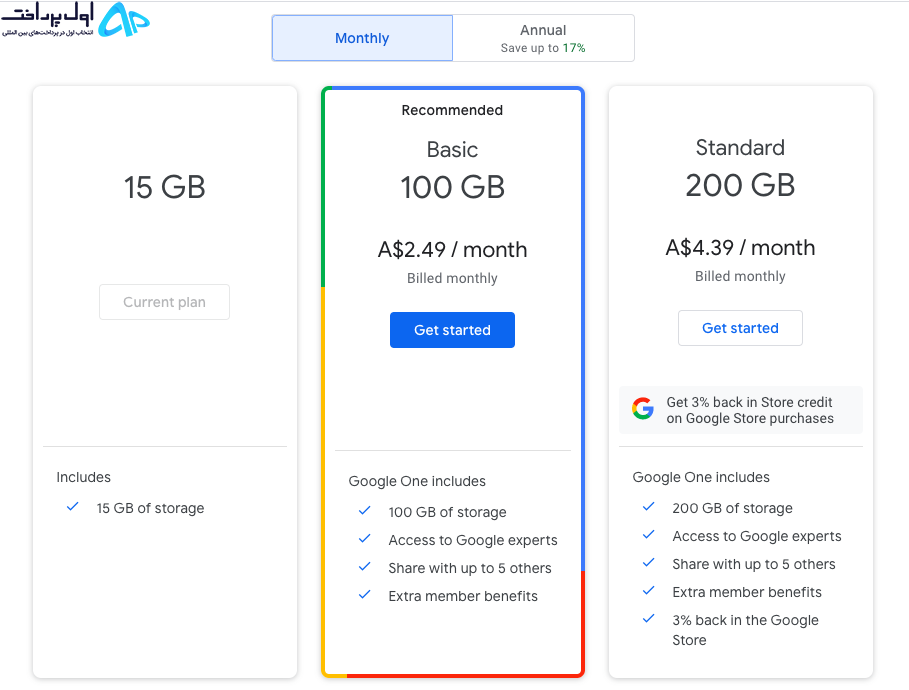Viewport: 909px width, 690px height.
Task: Click 'Google One includes' heading in Basic card
Action: click(417, 481)
